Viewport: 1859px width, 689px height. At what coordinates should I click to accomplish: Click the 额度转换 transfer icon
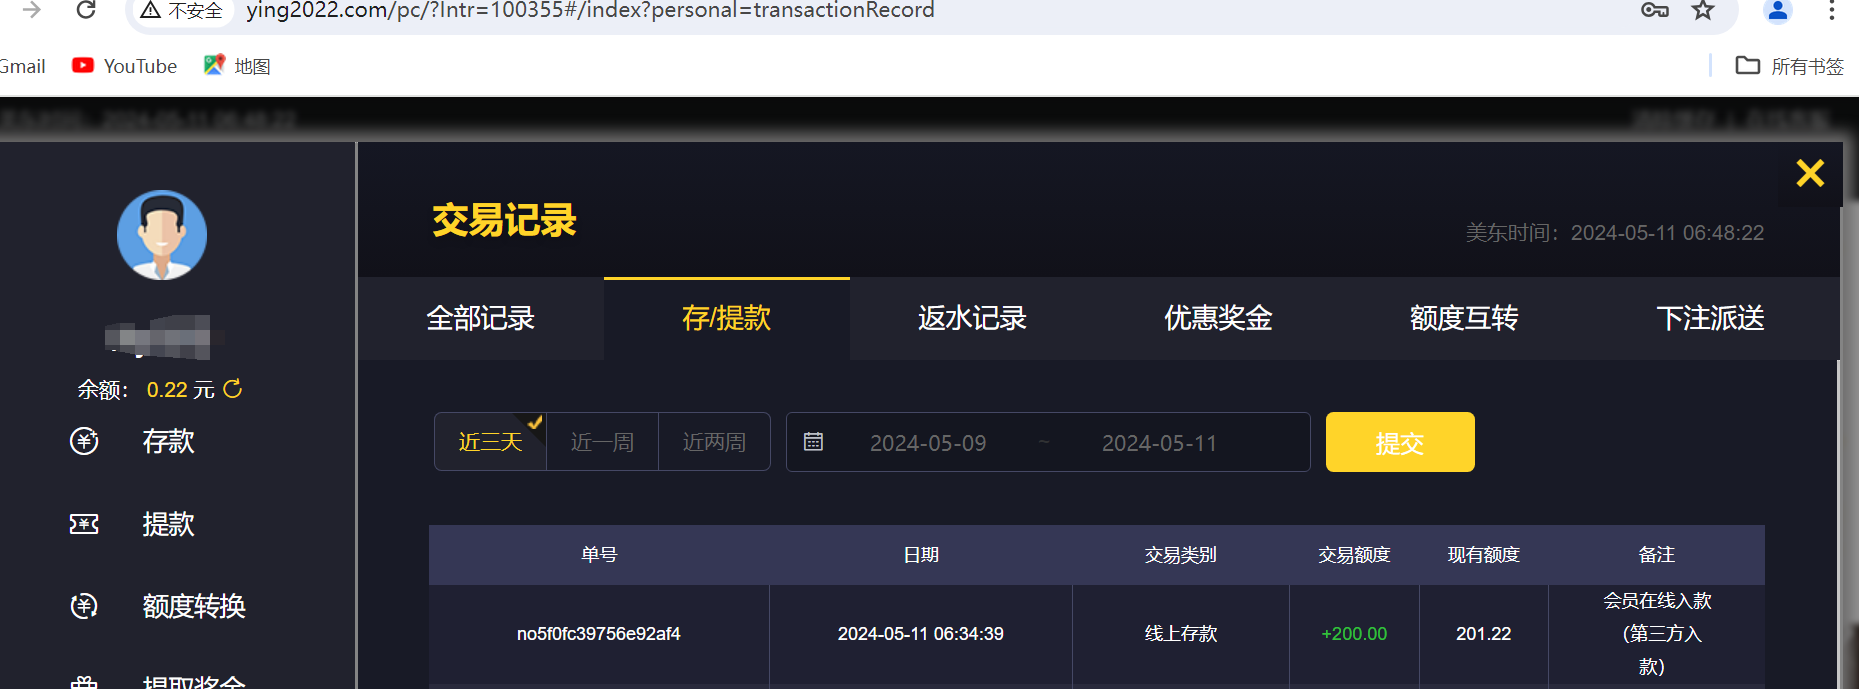pyautogui.click(x=84, y=606)
